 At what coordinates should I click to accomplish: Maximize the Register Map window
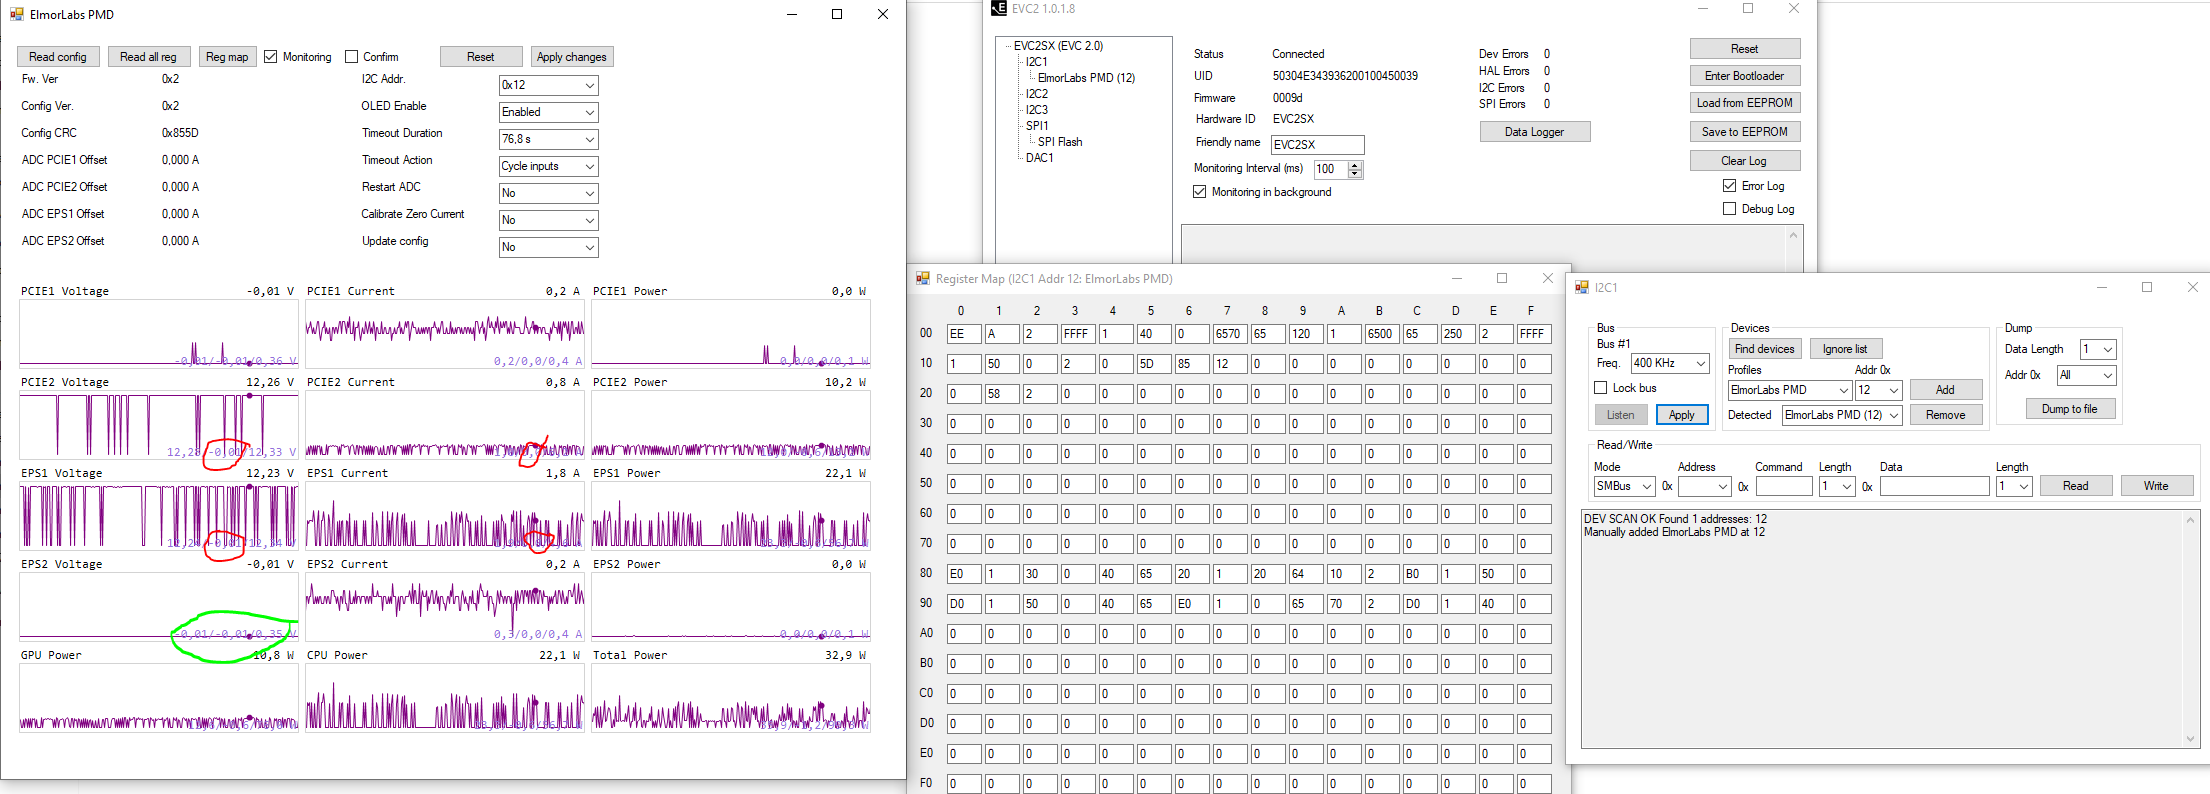(x=1501, y=278)
